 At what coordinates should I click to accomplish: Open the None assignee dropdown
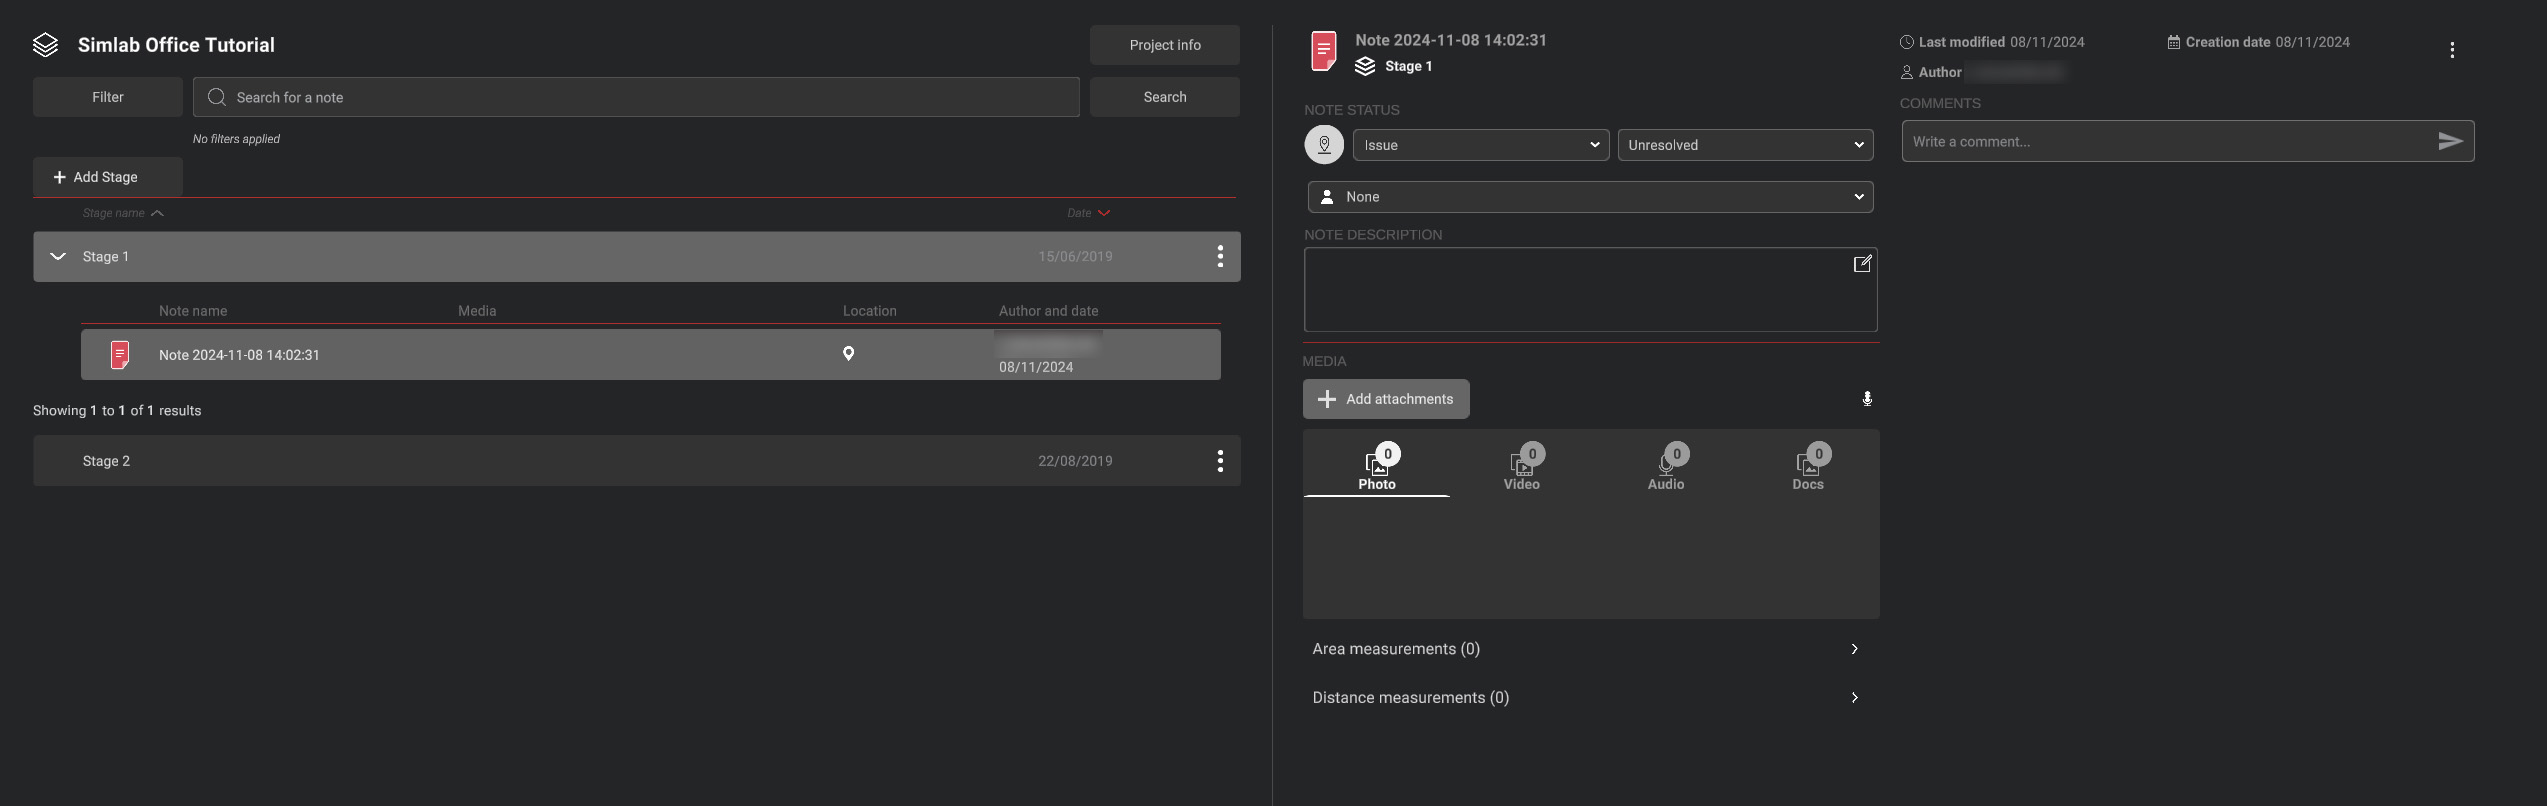[x=1590, y=197]
